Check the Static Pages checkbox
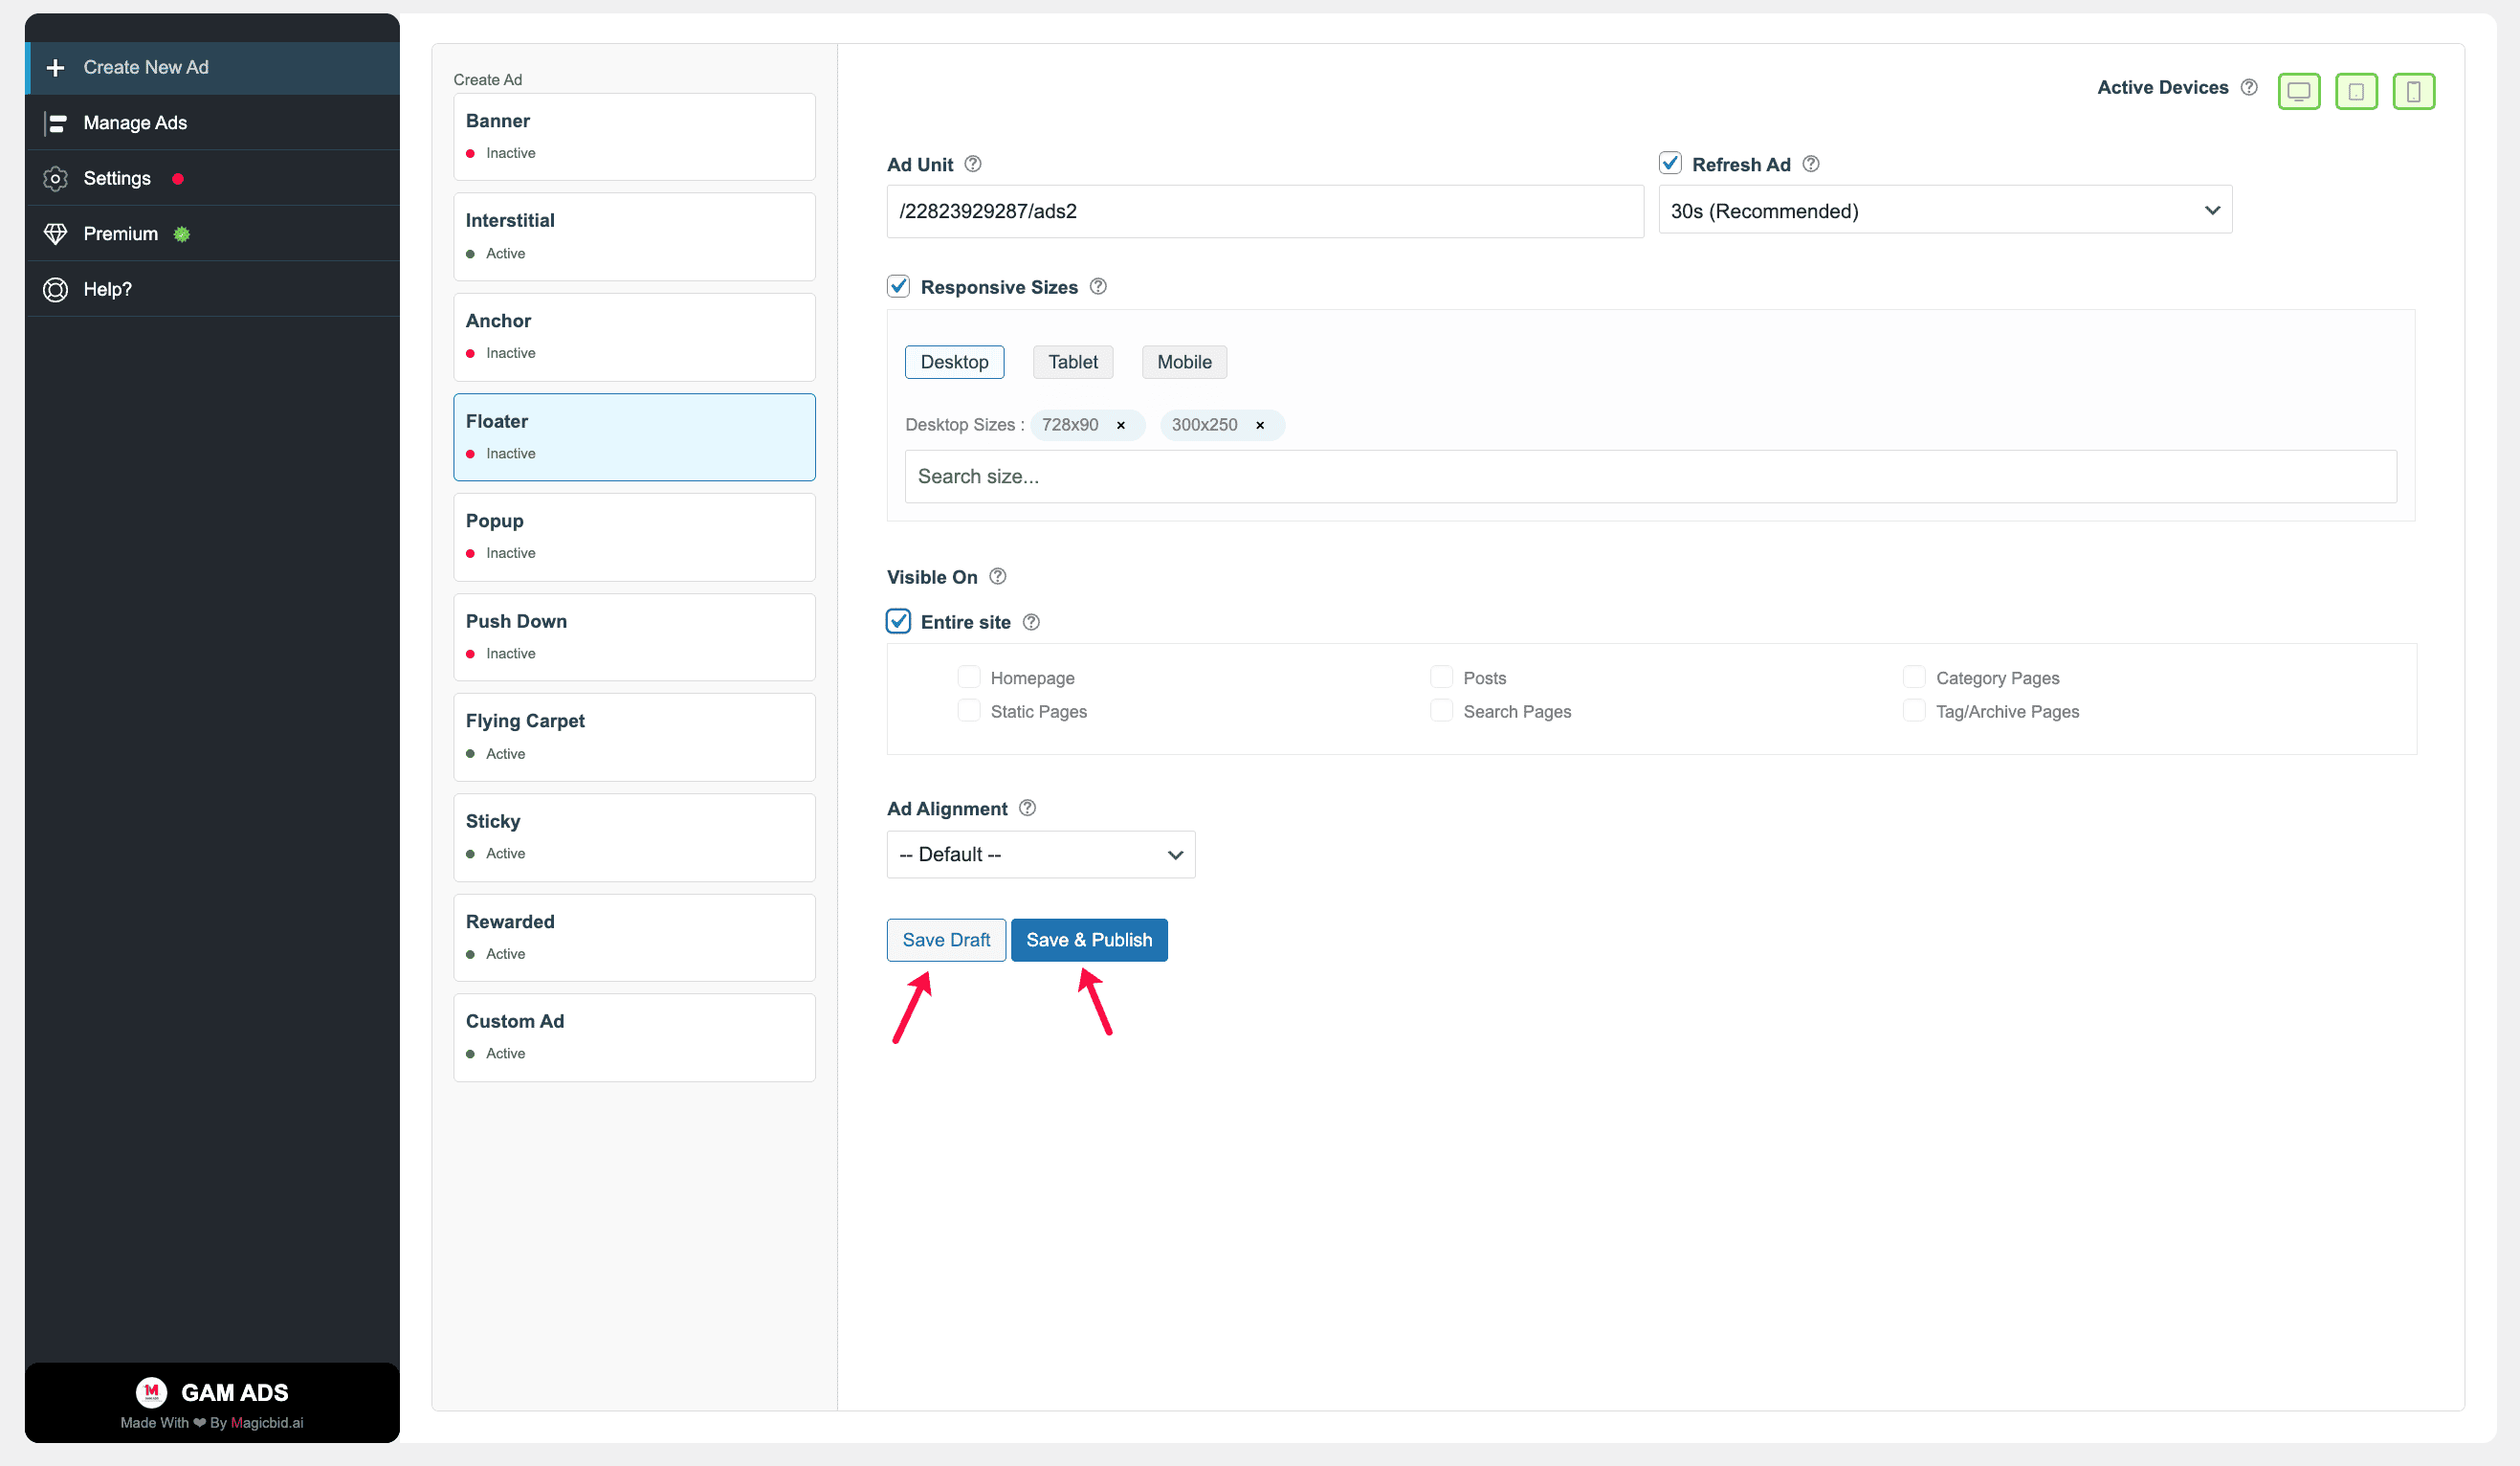The image size is (2520, 1466). click(969, 711)
